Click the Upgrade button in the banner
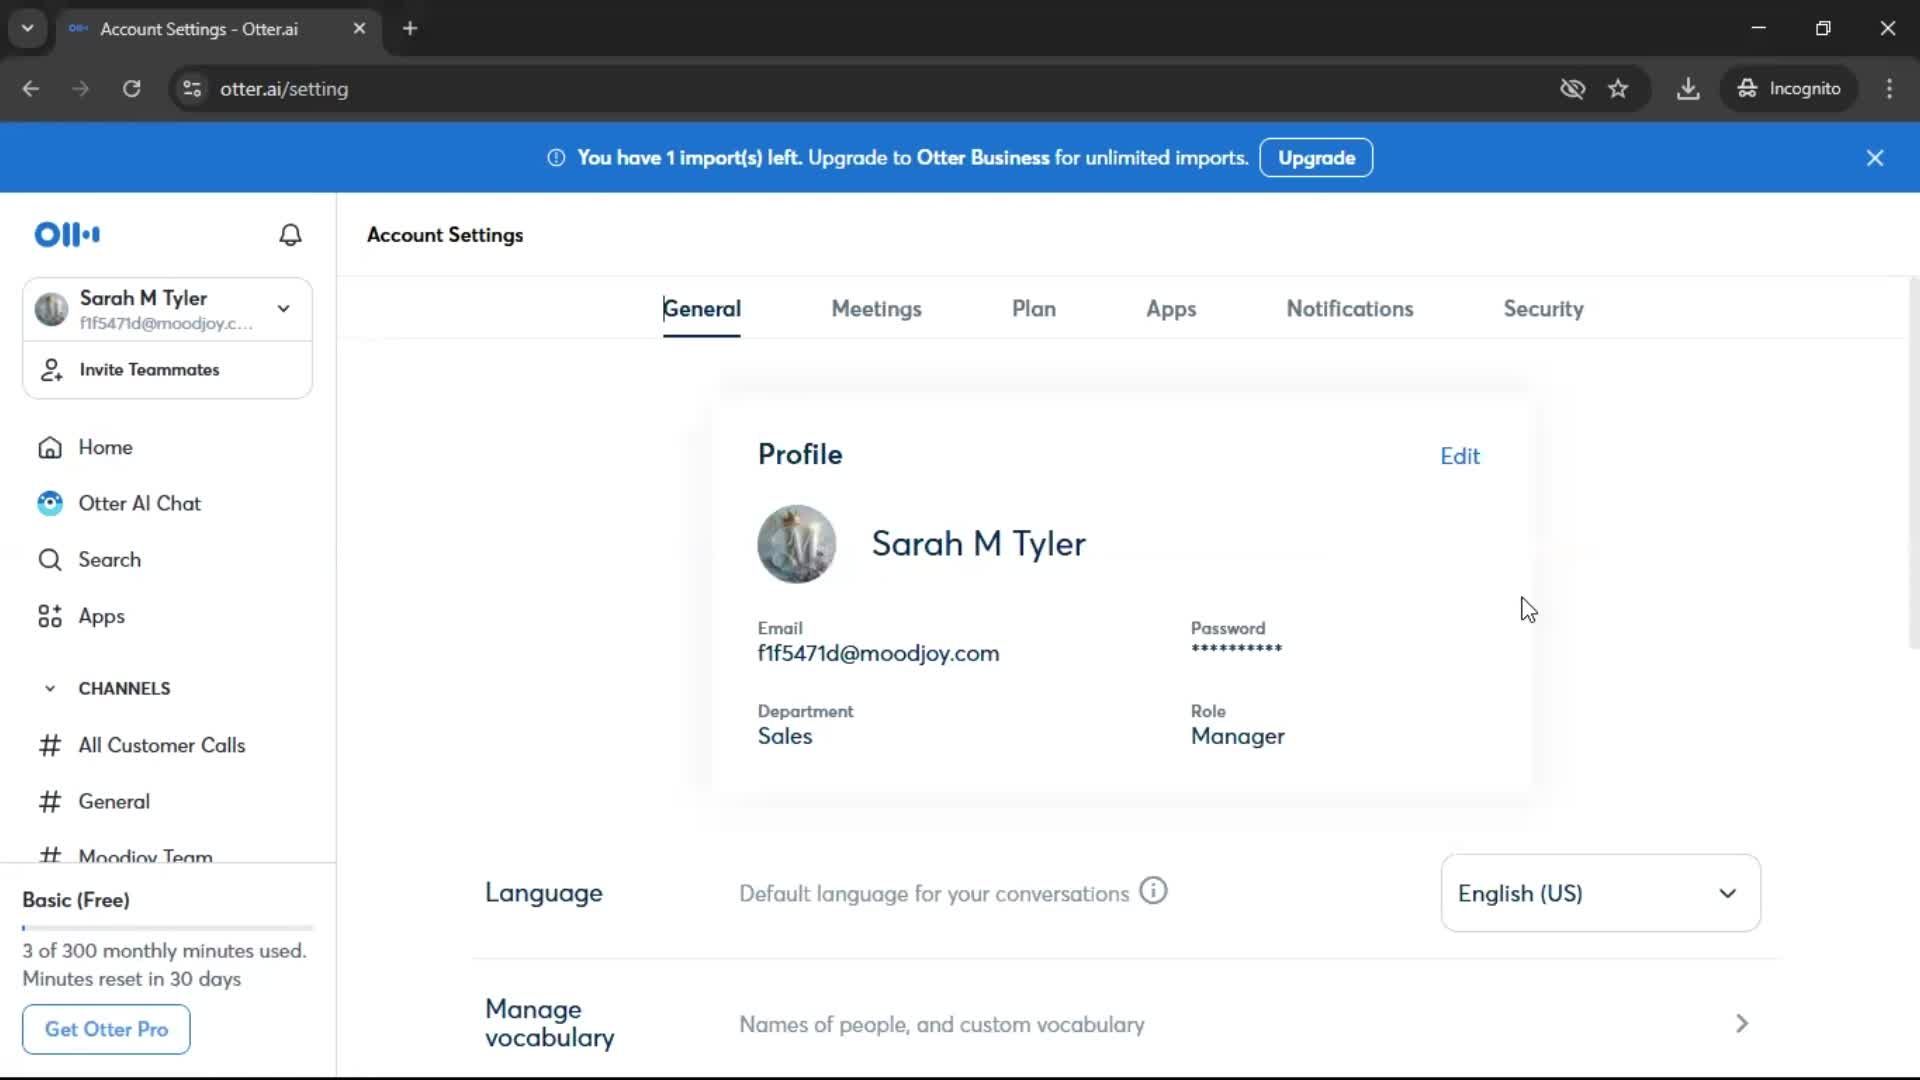 1316,158
